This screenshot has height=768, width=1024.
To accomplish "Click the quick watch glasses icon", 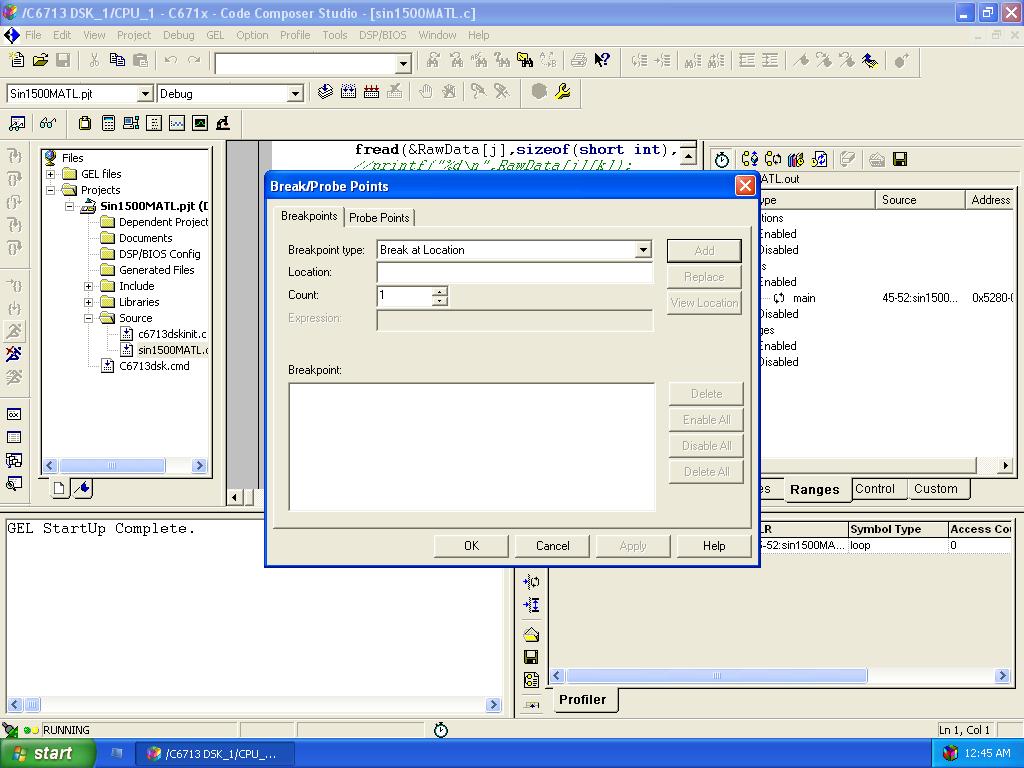I will (x=48, y=123).
